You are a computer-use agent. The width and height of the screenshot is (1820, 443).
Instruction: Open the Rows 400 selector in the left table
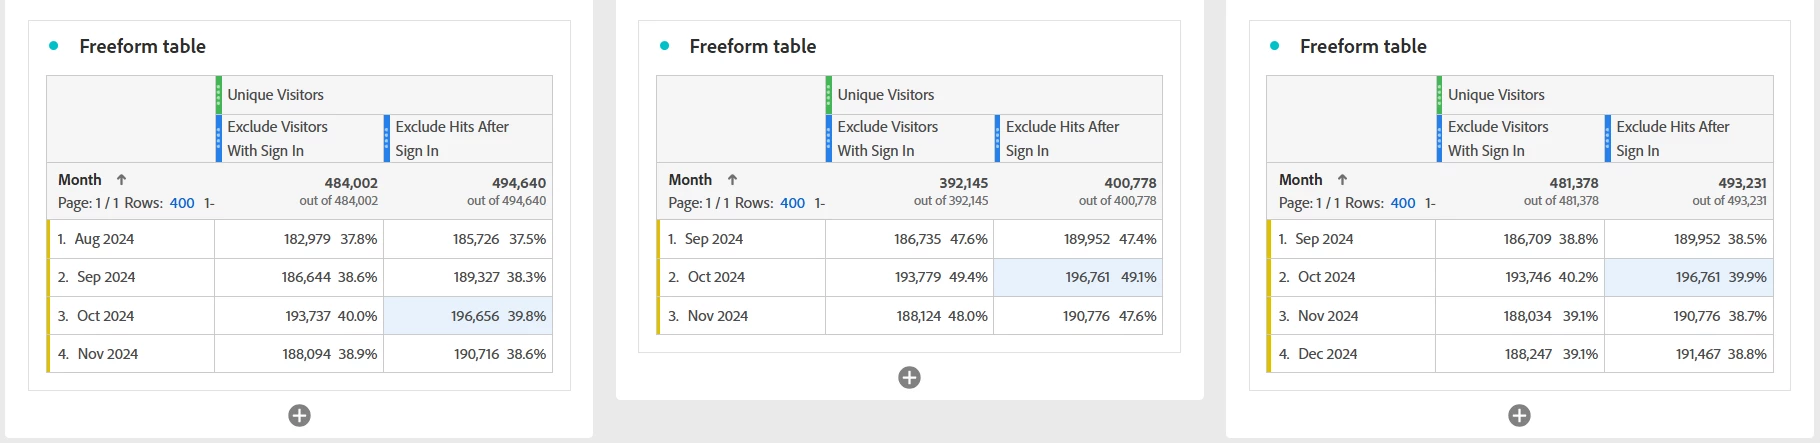[182, 203]
